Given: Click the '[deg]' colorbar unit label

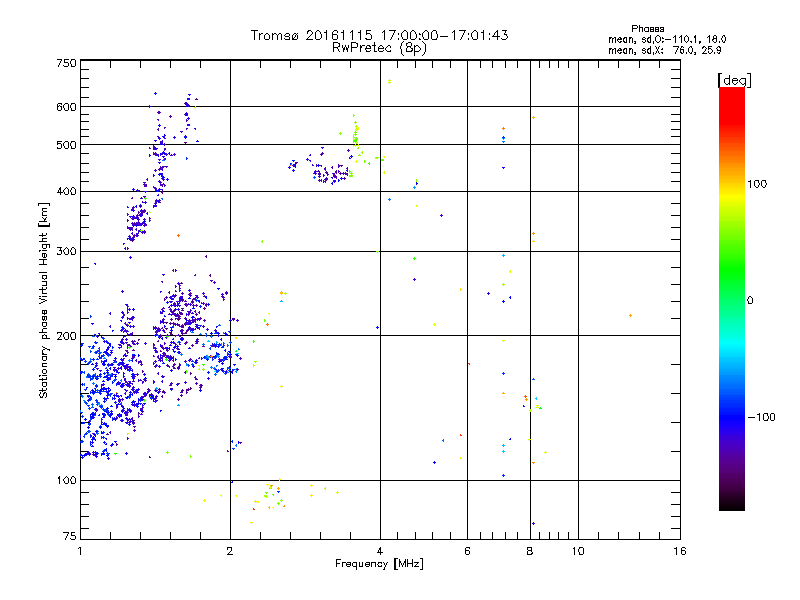Looking at the screenshot, I should (734, 80).
